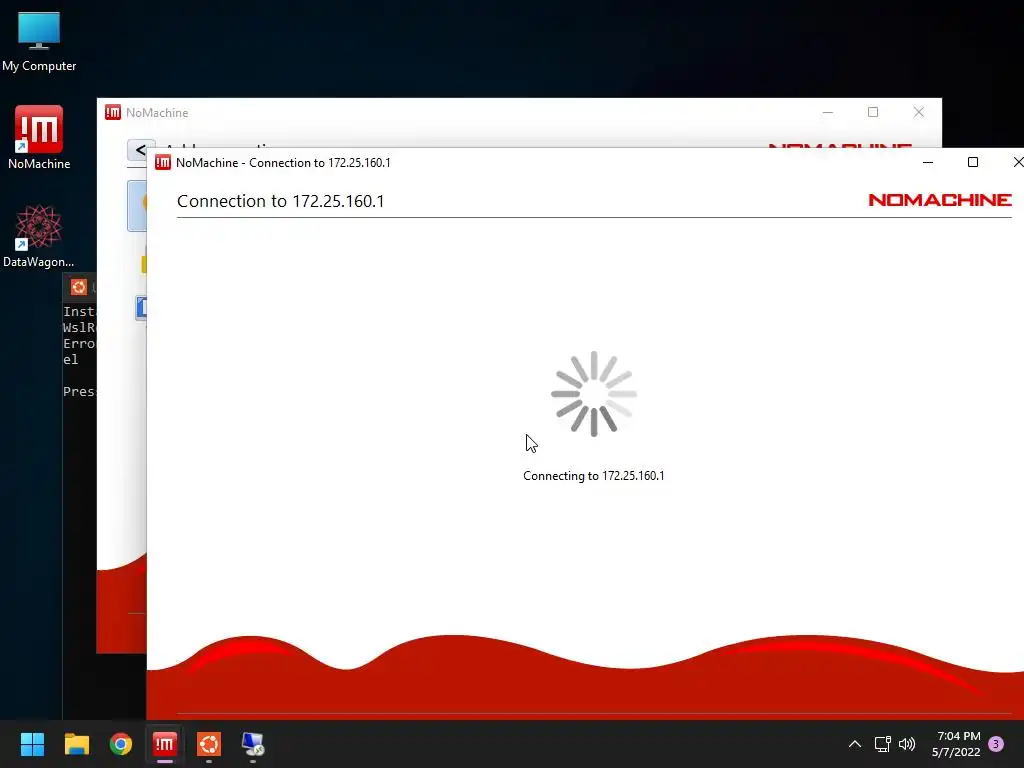Open the Windows Start menu
This screenshot has height=768, width=1024.
pos(32,744)
